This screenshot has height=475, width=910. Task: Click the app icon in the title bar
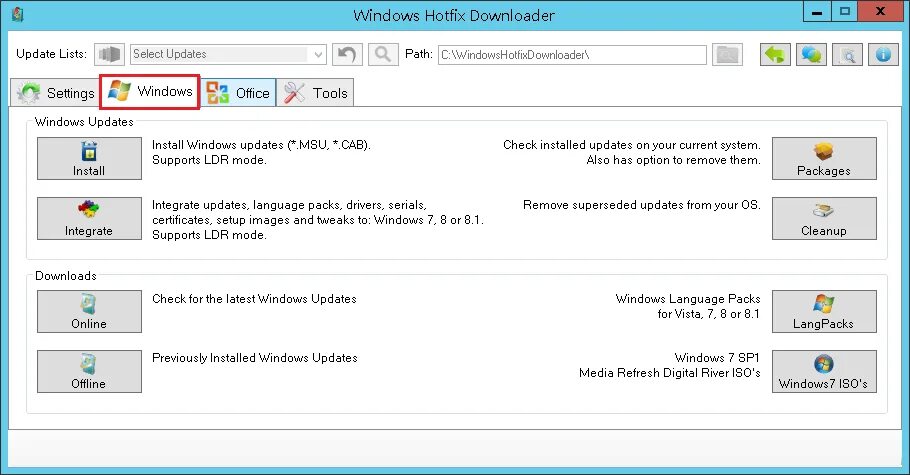[17, 15]
